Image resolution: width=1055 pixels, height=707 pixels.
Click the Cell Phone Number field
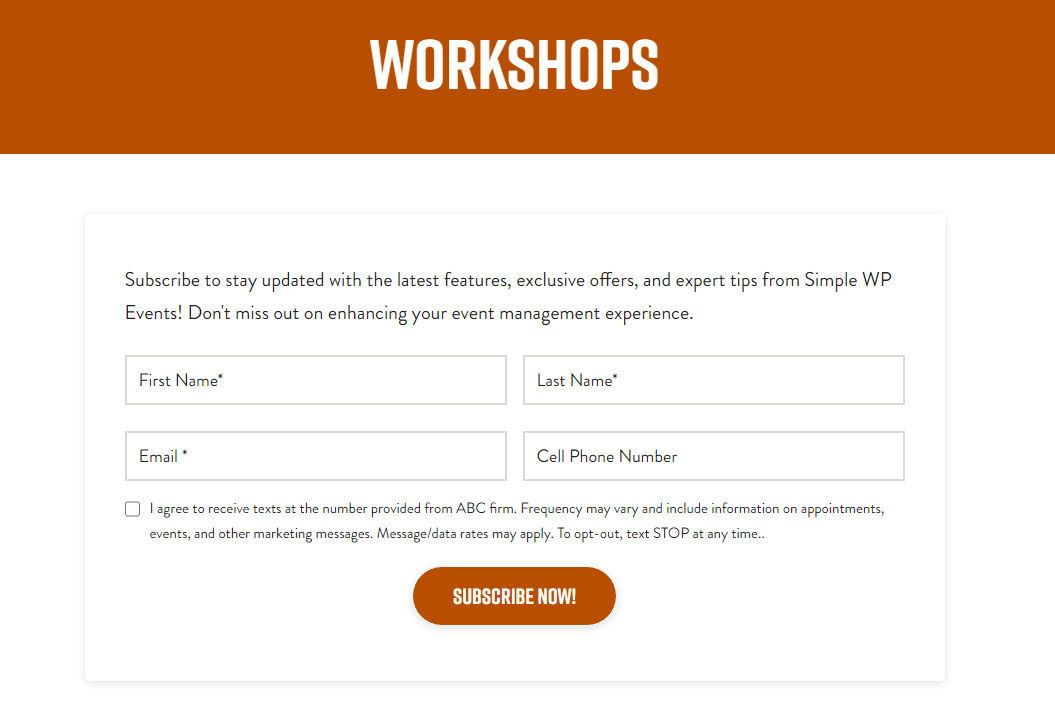tap(714, 456)
